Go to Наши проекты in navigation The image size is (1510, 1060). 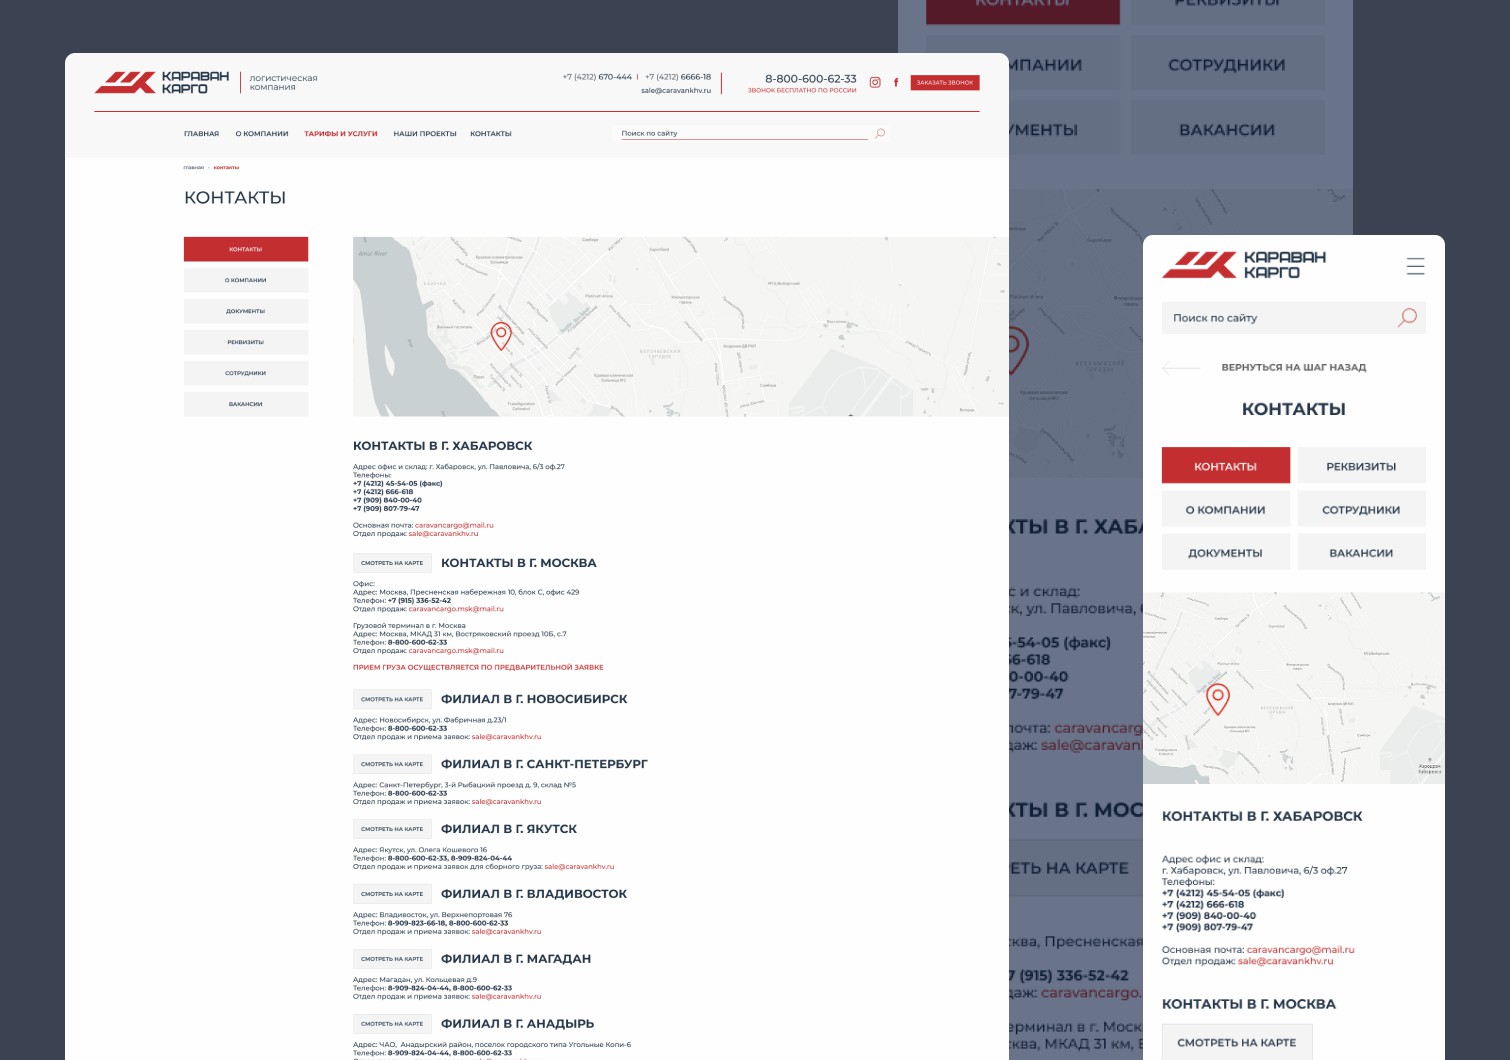click(425, 134)
